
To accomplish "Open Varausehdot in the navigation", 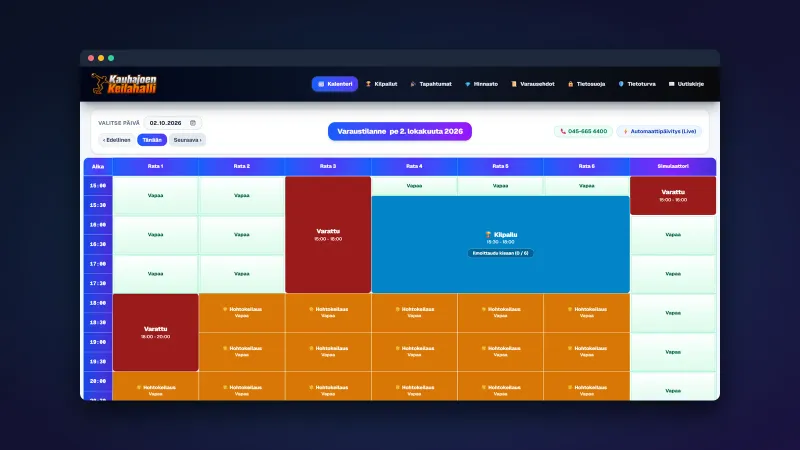I will pos(533,84).
